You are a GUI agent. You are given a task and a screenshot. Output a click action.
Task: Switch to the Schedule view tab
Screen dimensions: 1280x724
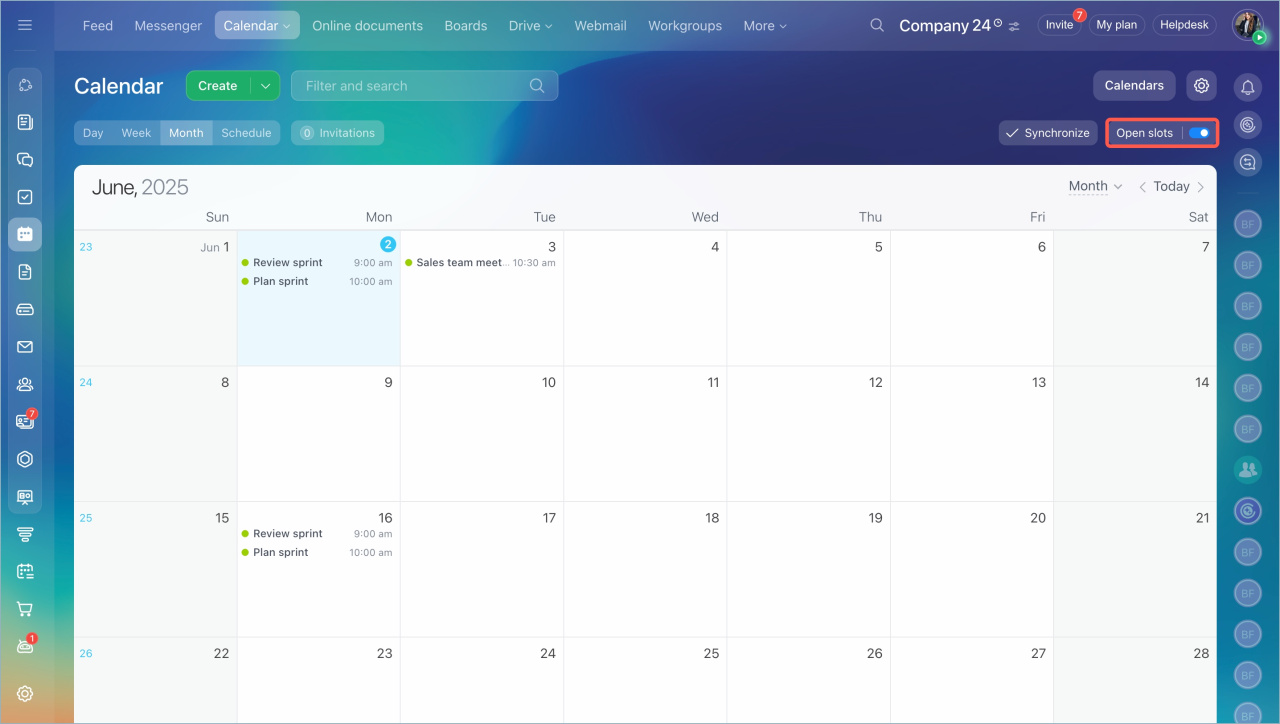(x=246, y=133)
